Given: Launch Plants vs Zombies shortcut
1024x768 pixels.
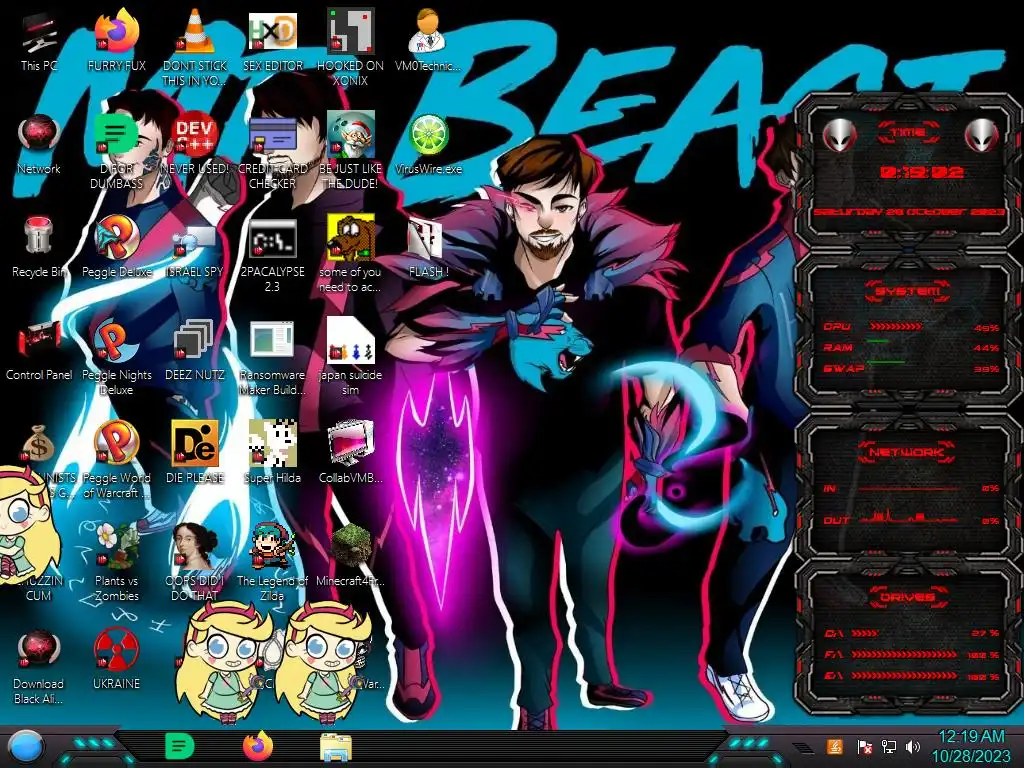Looking at the screenshot, I should [x=116, y=546].
